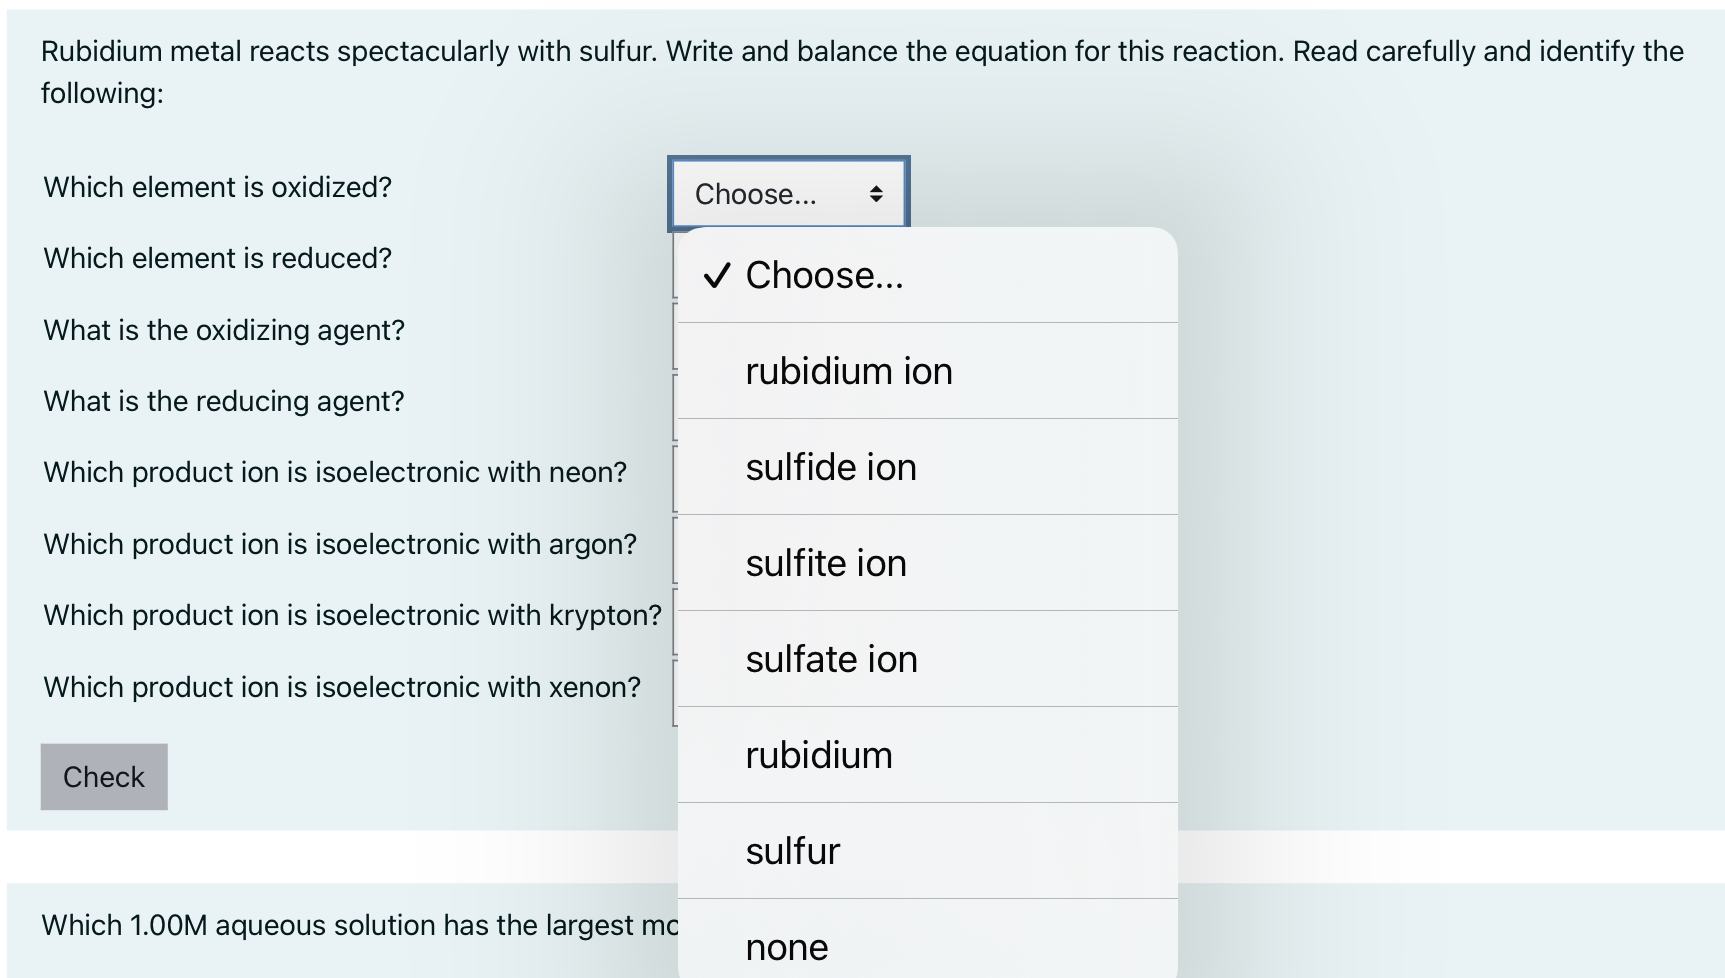Click the checkmark beside "Choose..."
Viewport: 1725px width, 978px height.
[x=716, y=275]
